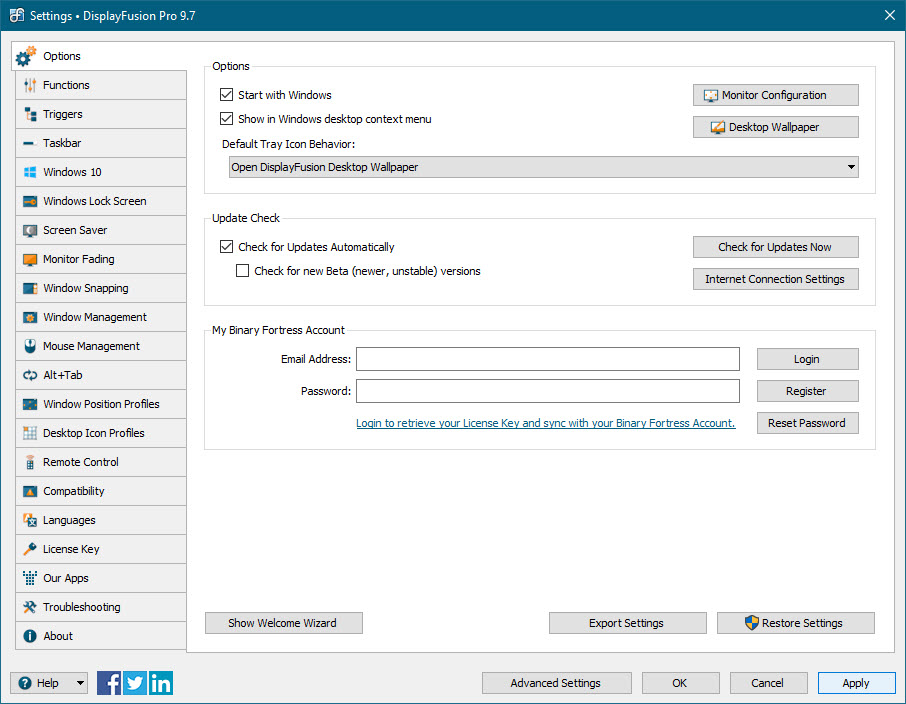
Task: Click the Reset Password button
Action: point(807,423)
